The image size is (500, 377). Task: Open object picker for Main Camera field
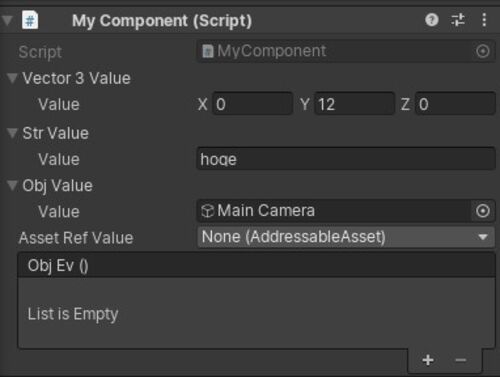pyautogui.click(x=483, y=211)
